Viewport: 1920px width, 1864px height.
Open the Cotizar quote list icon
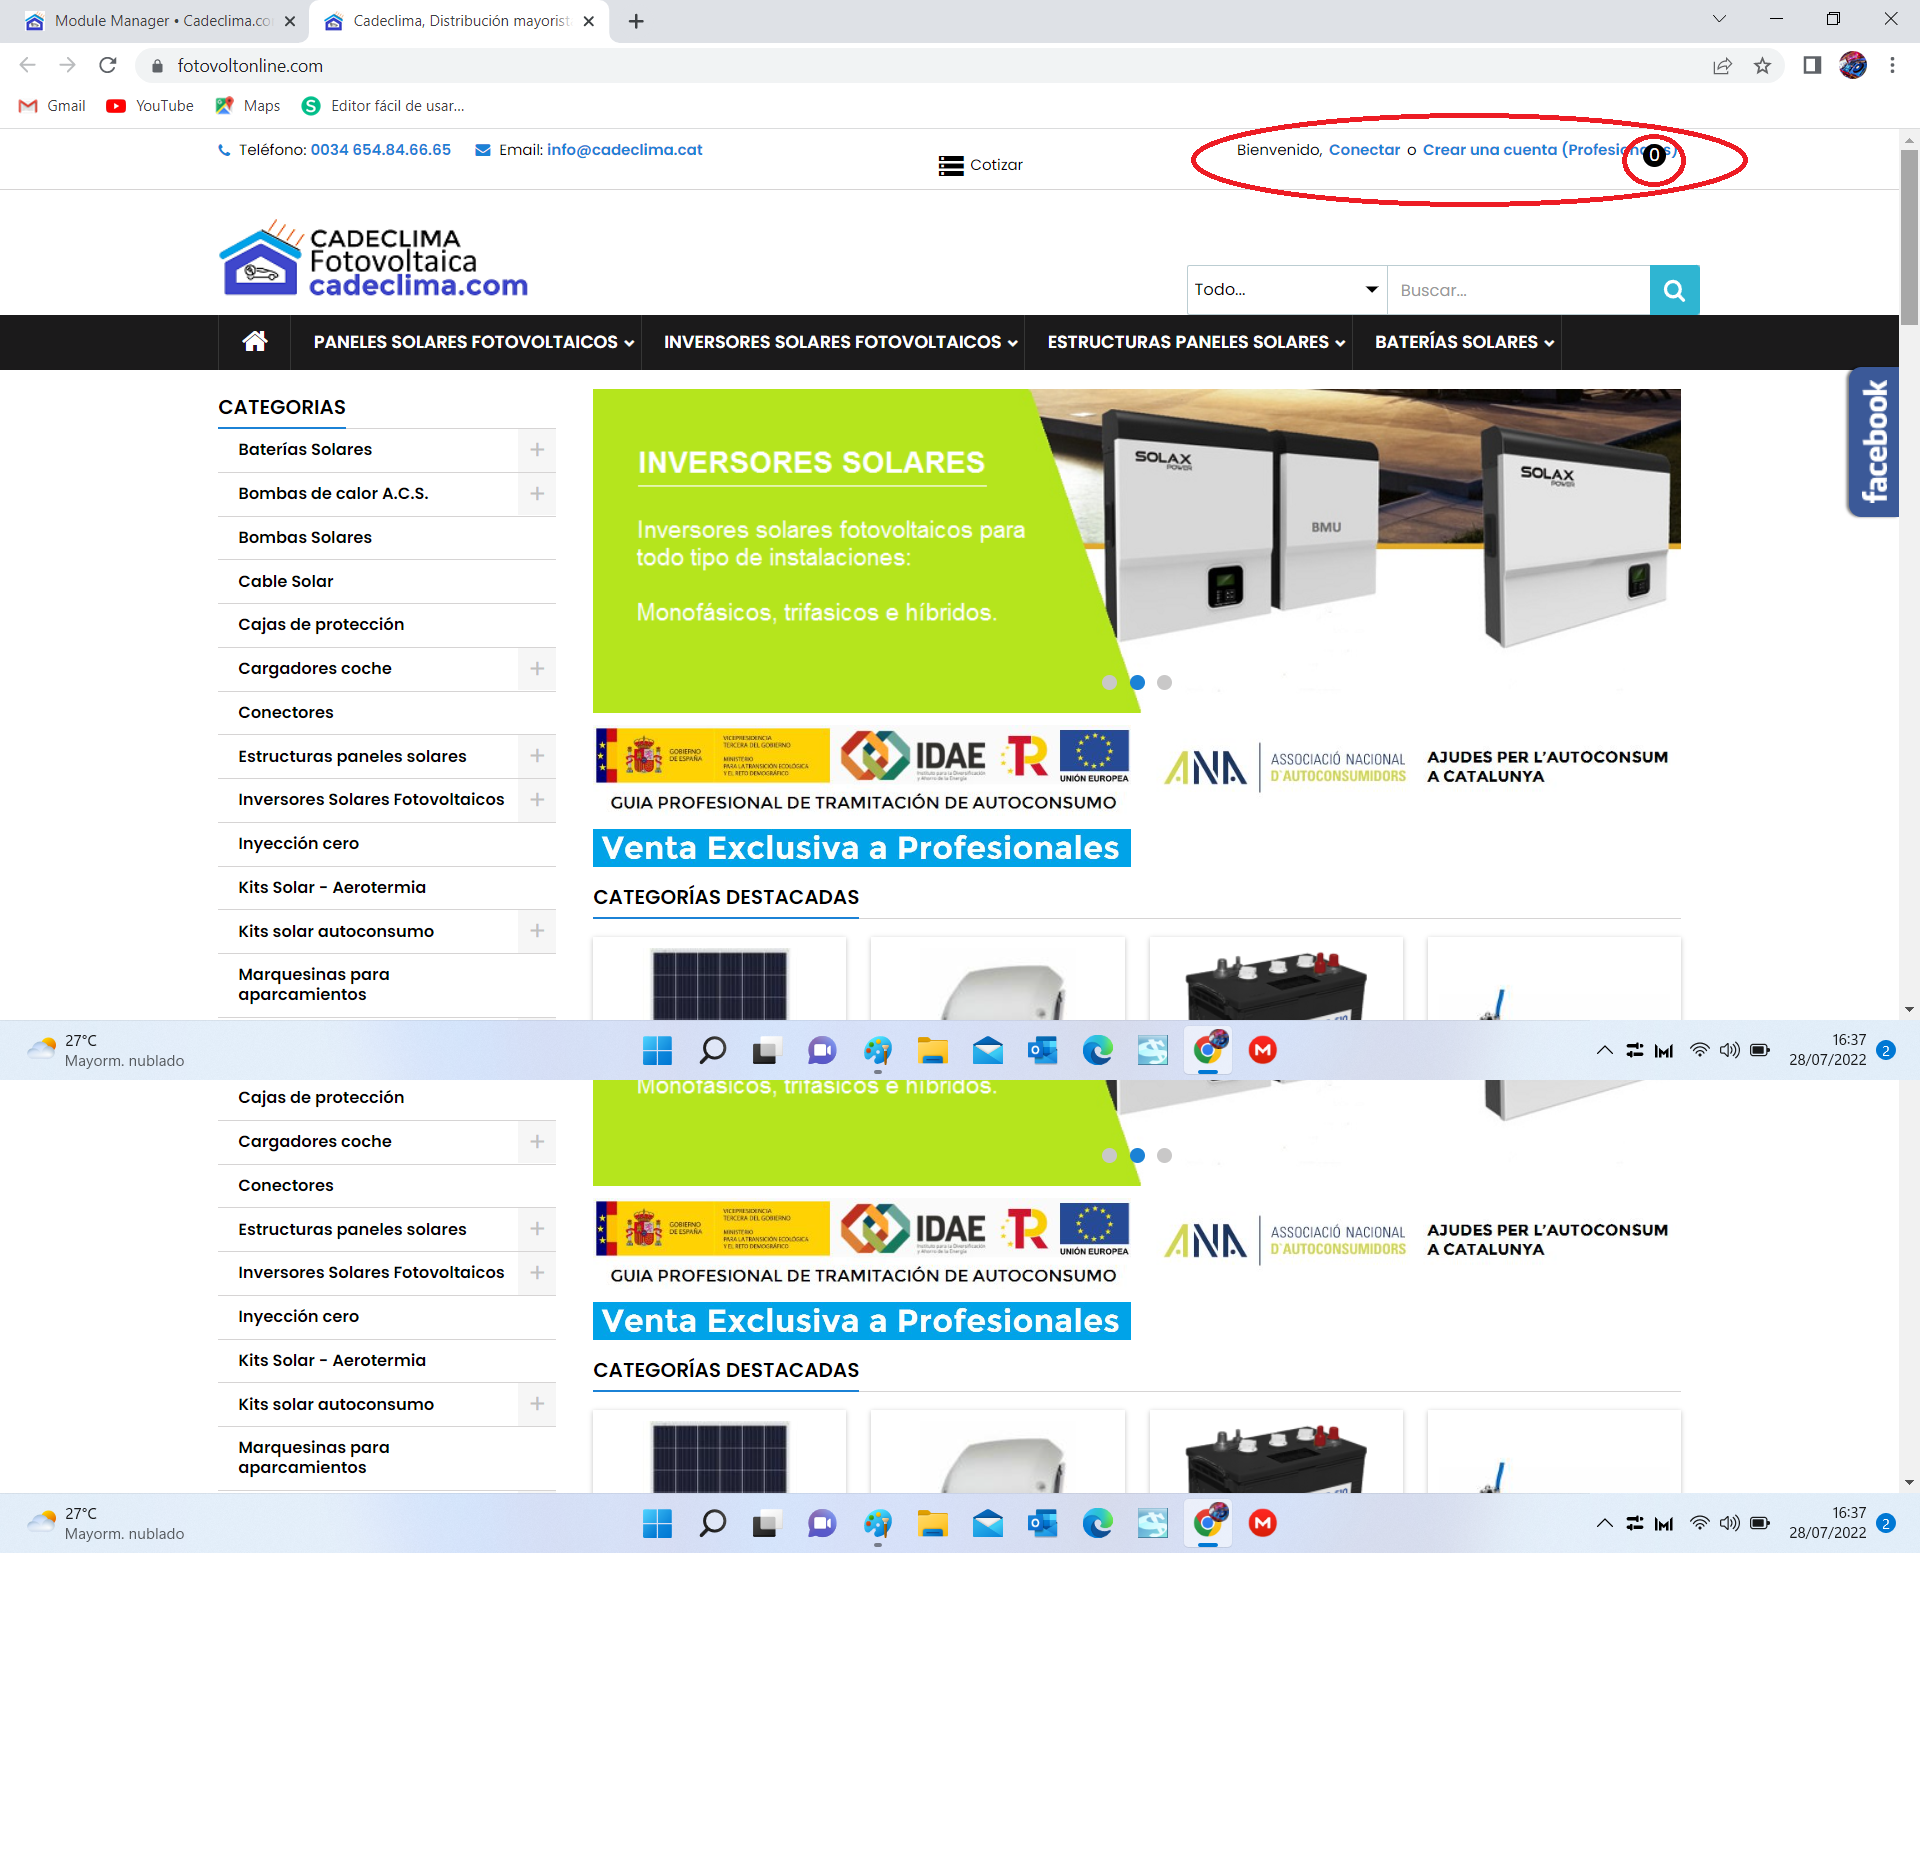click(x=950, y=165)
